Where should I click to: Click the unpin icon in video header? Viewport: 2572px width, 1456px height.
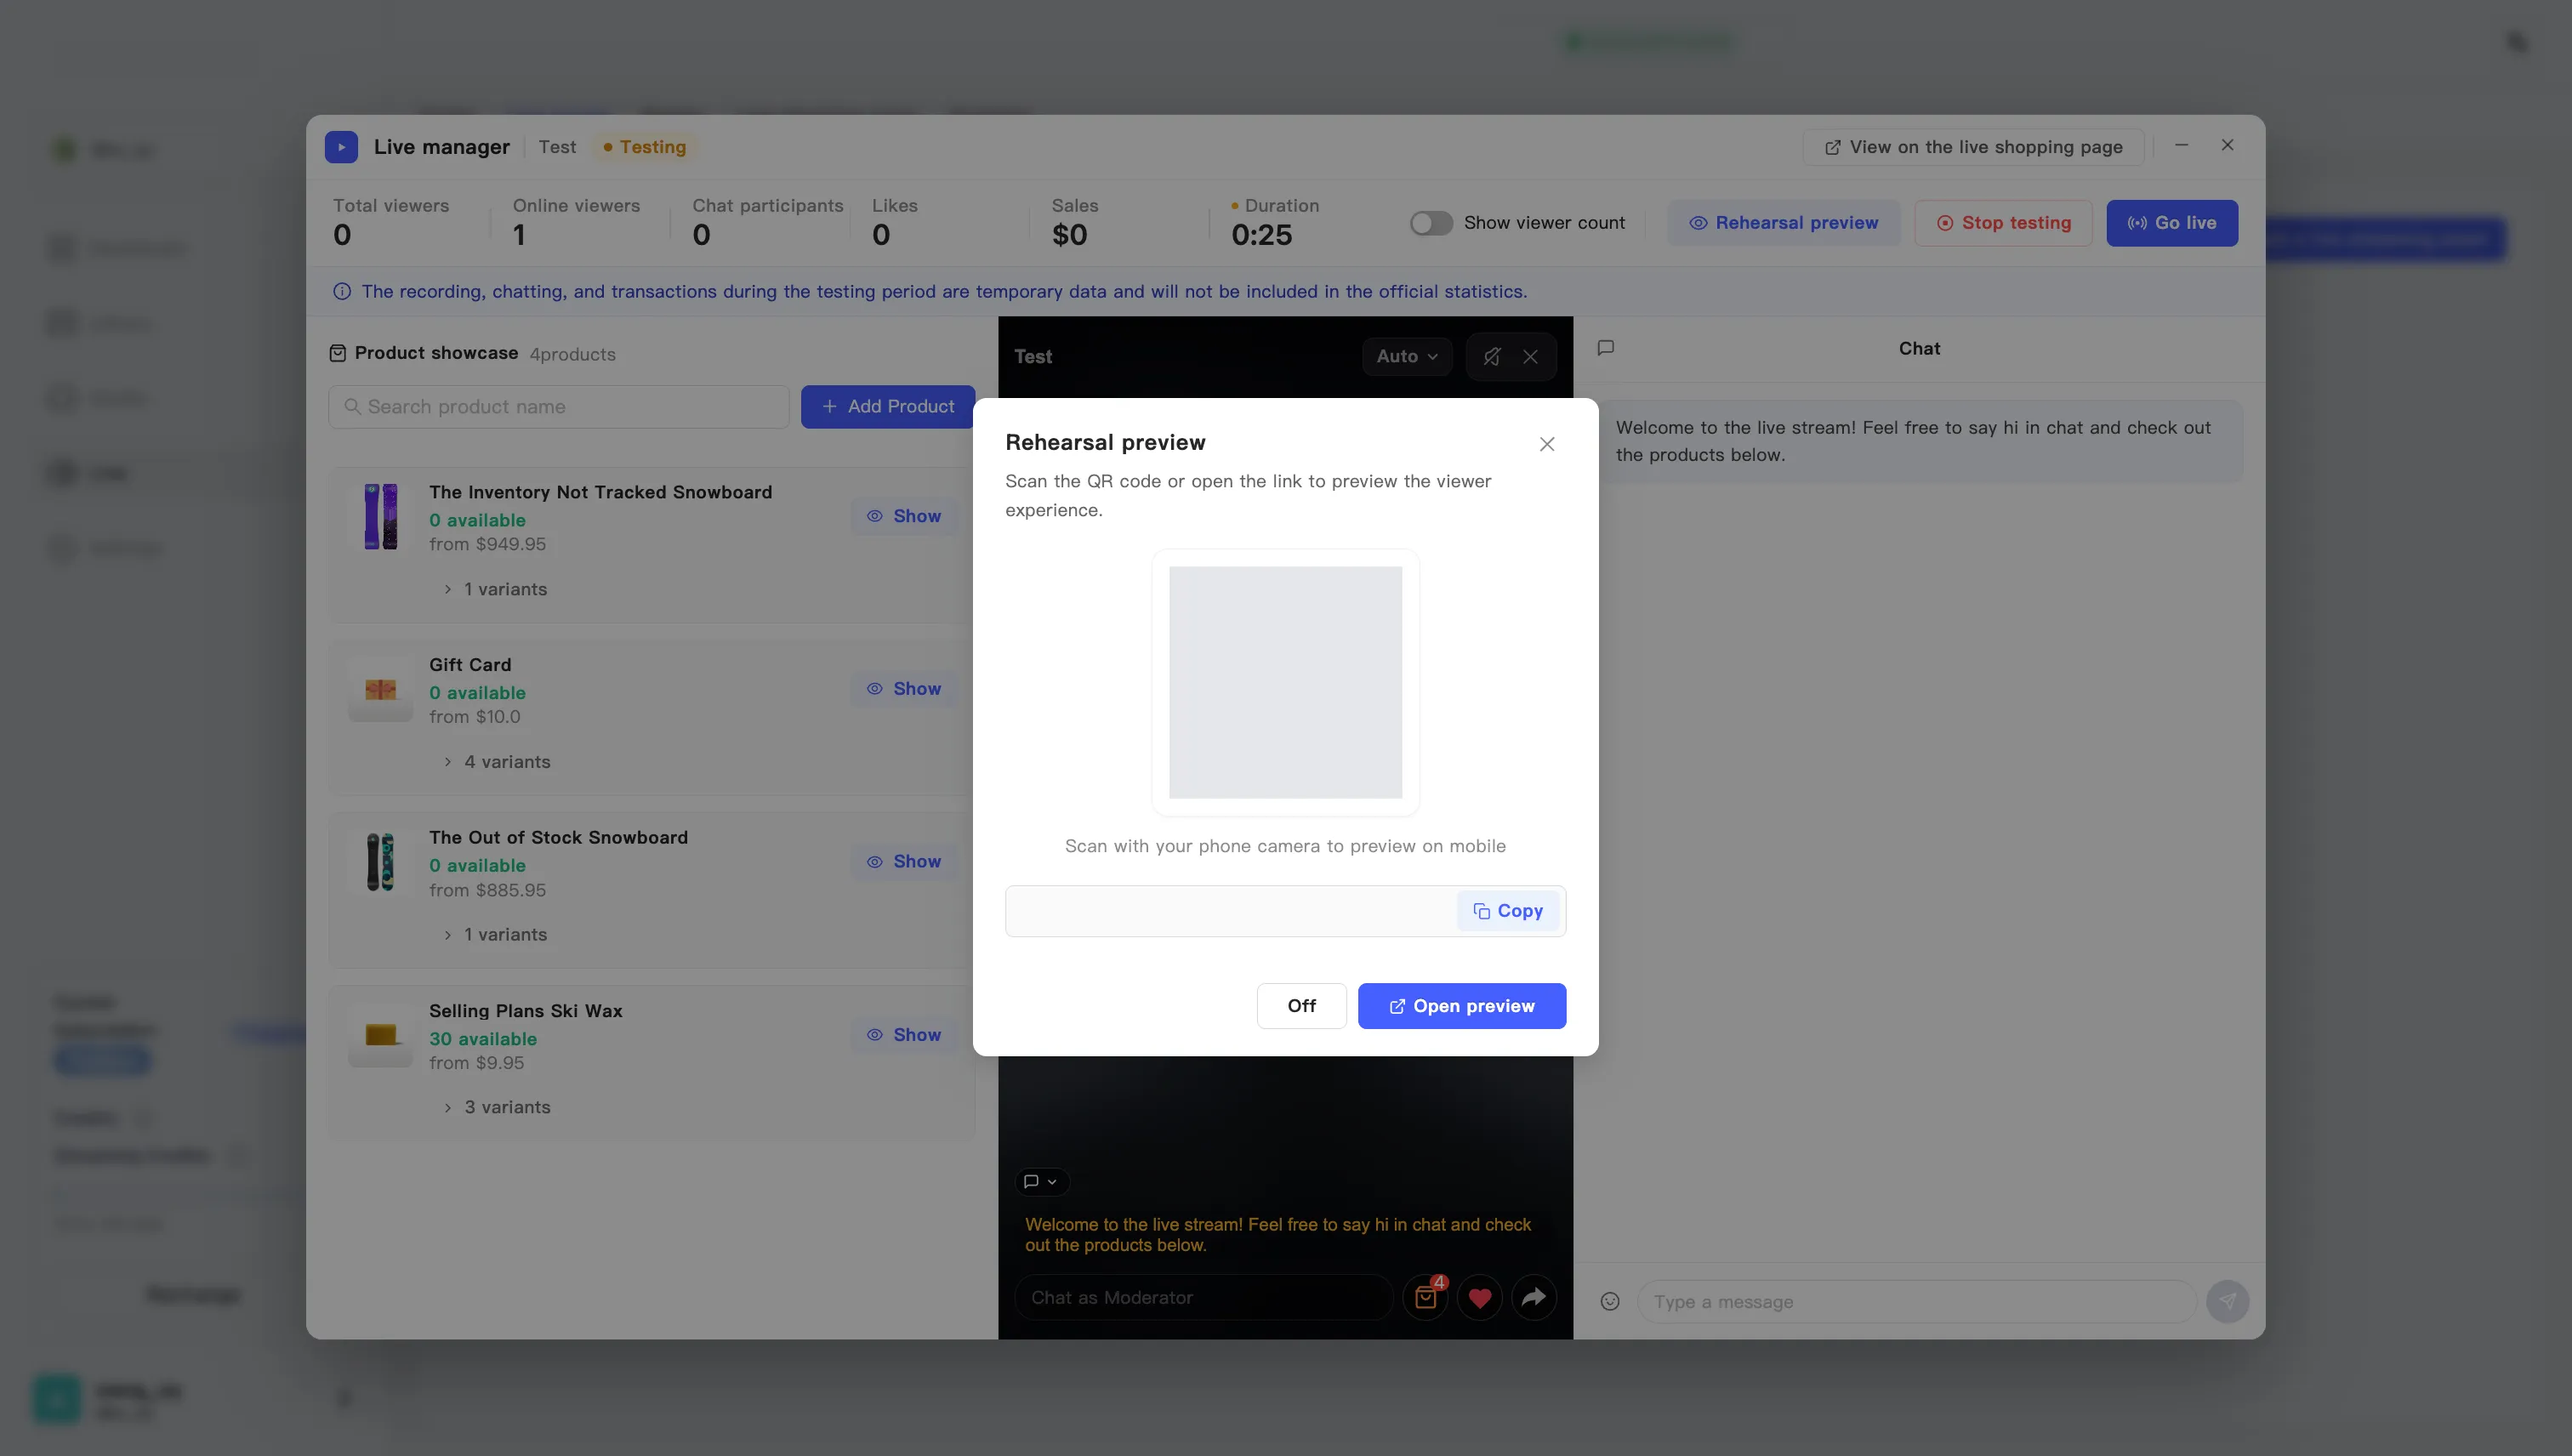[1491, 357]
